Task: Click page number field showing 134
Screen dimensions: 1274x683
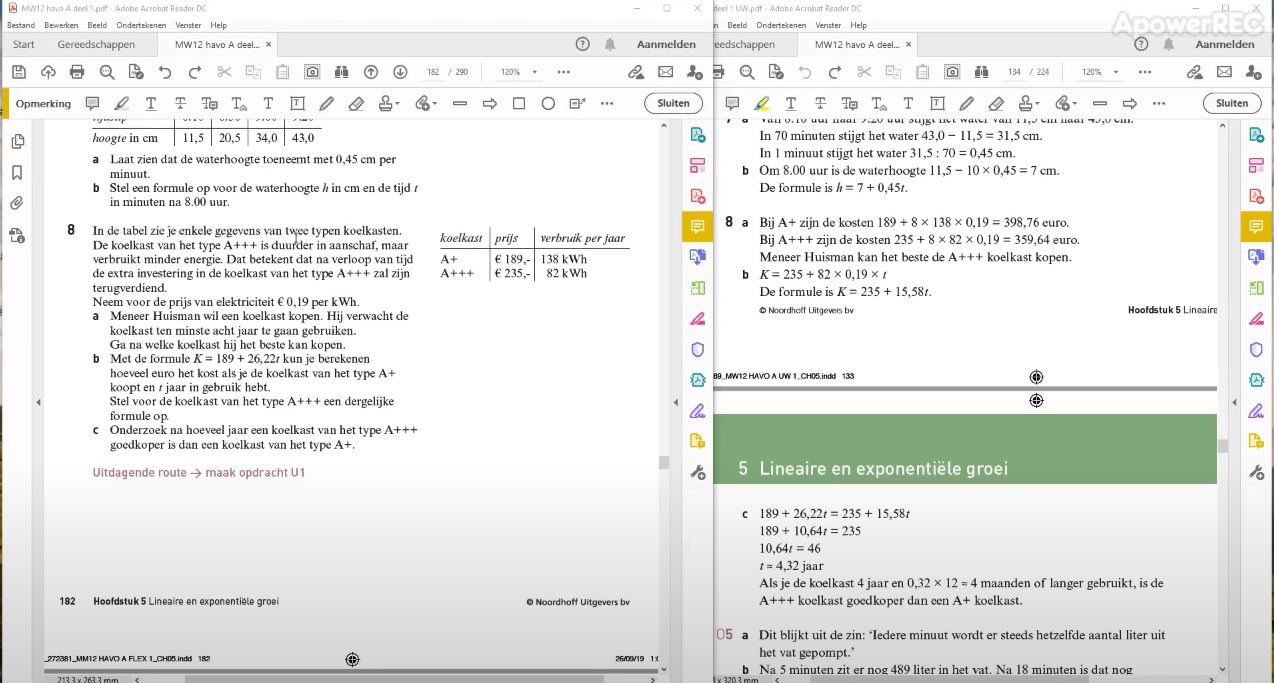Action: (1014, 72)
